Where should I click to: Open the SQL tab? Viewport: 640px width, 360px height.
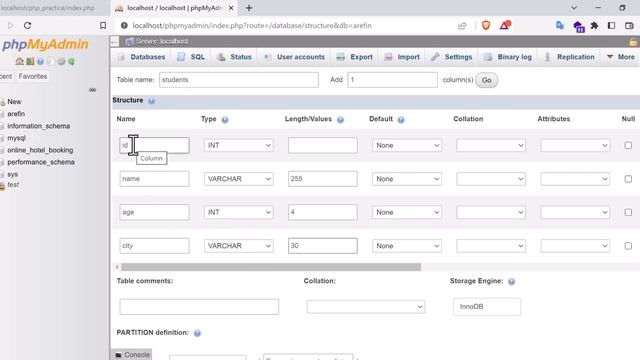(191, 57)
